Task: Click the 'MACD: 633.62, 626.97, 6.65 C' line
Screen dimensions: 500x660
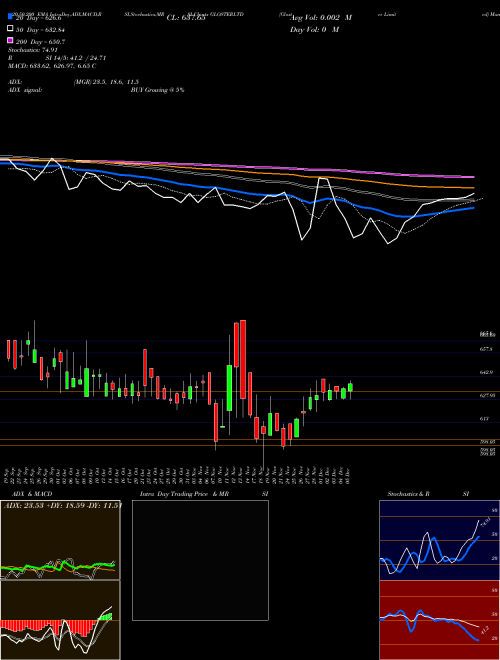Action: 52,66
